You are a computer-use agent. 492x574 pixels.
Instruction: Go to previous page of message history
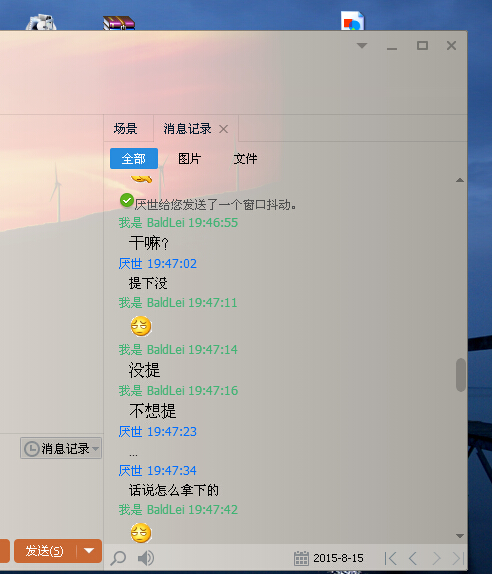413,559
